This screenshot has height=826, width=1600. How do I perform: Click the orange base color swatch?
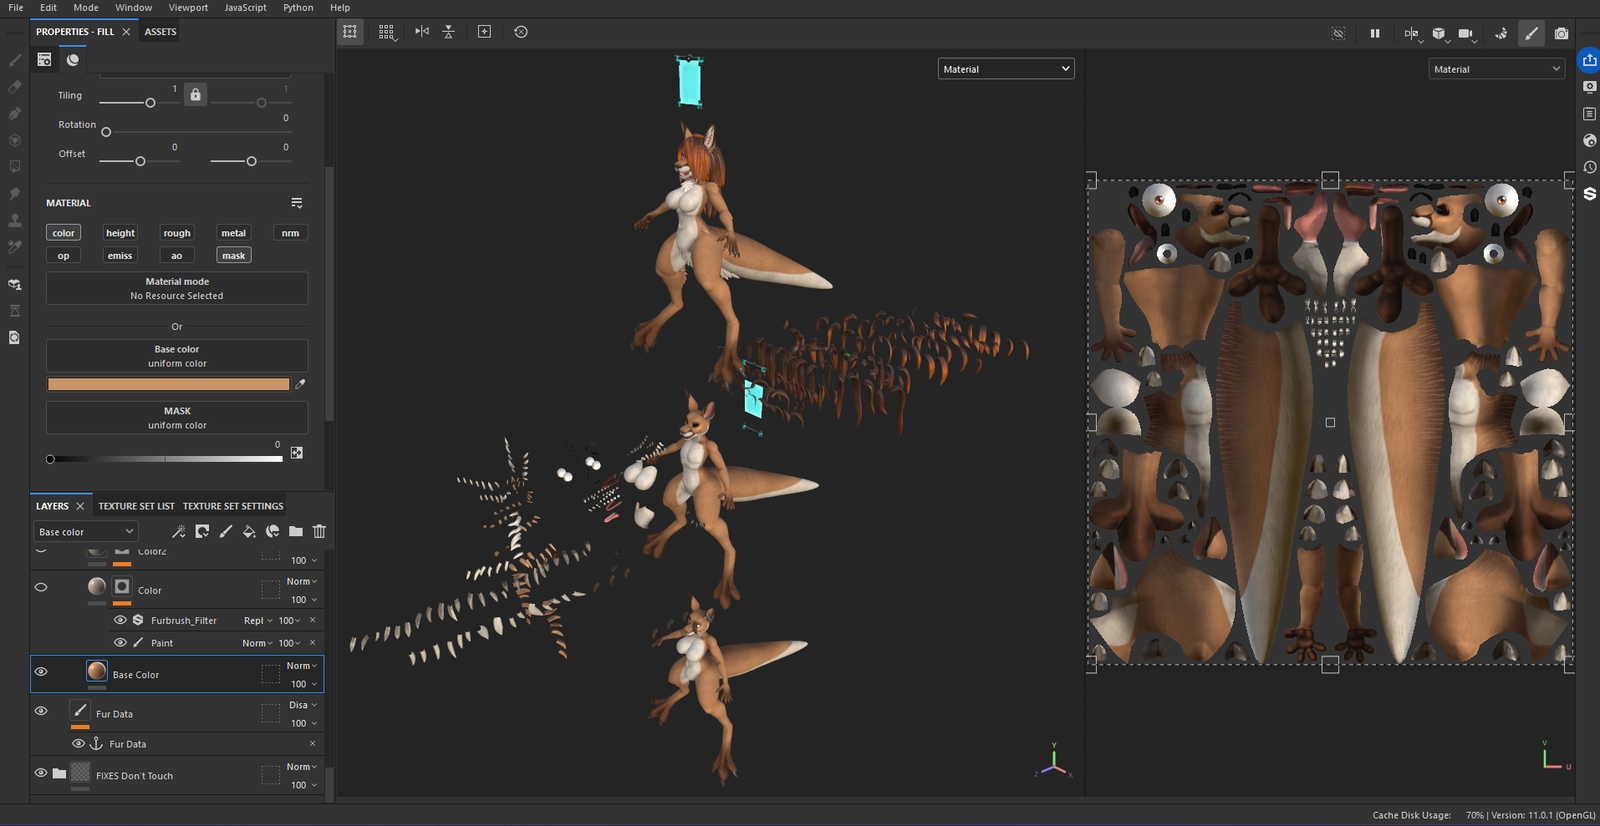tap(168, 384)
